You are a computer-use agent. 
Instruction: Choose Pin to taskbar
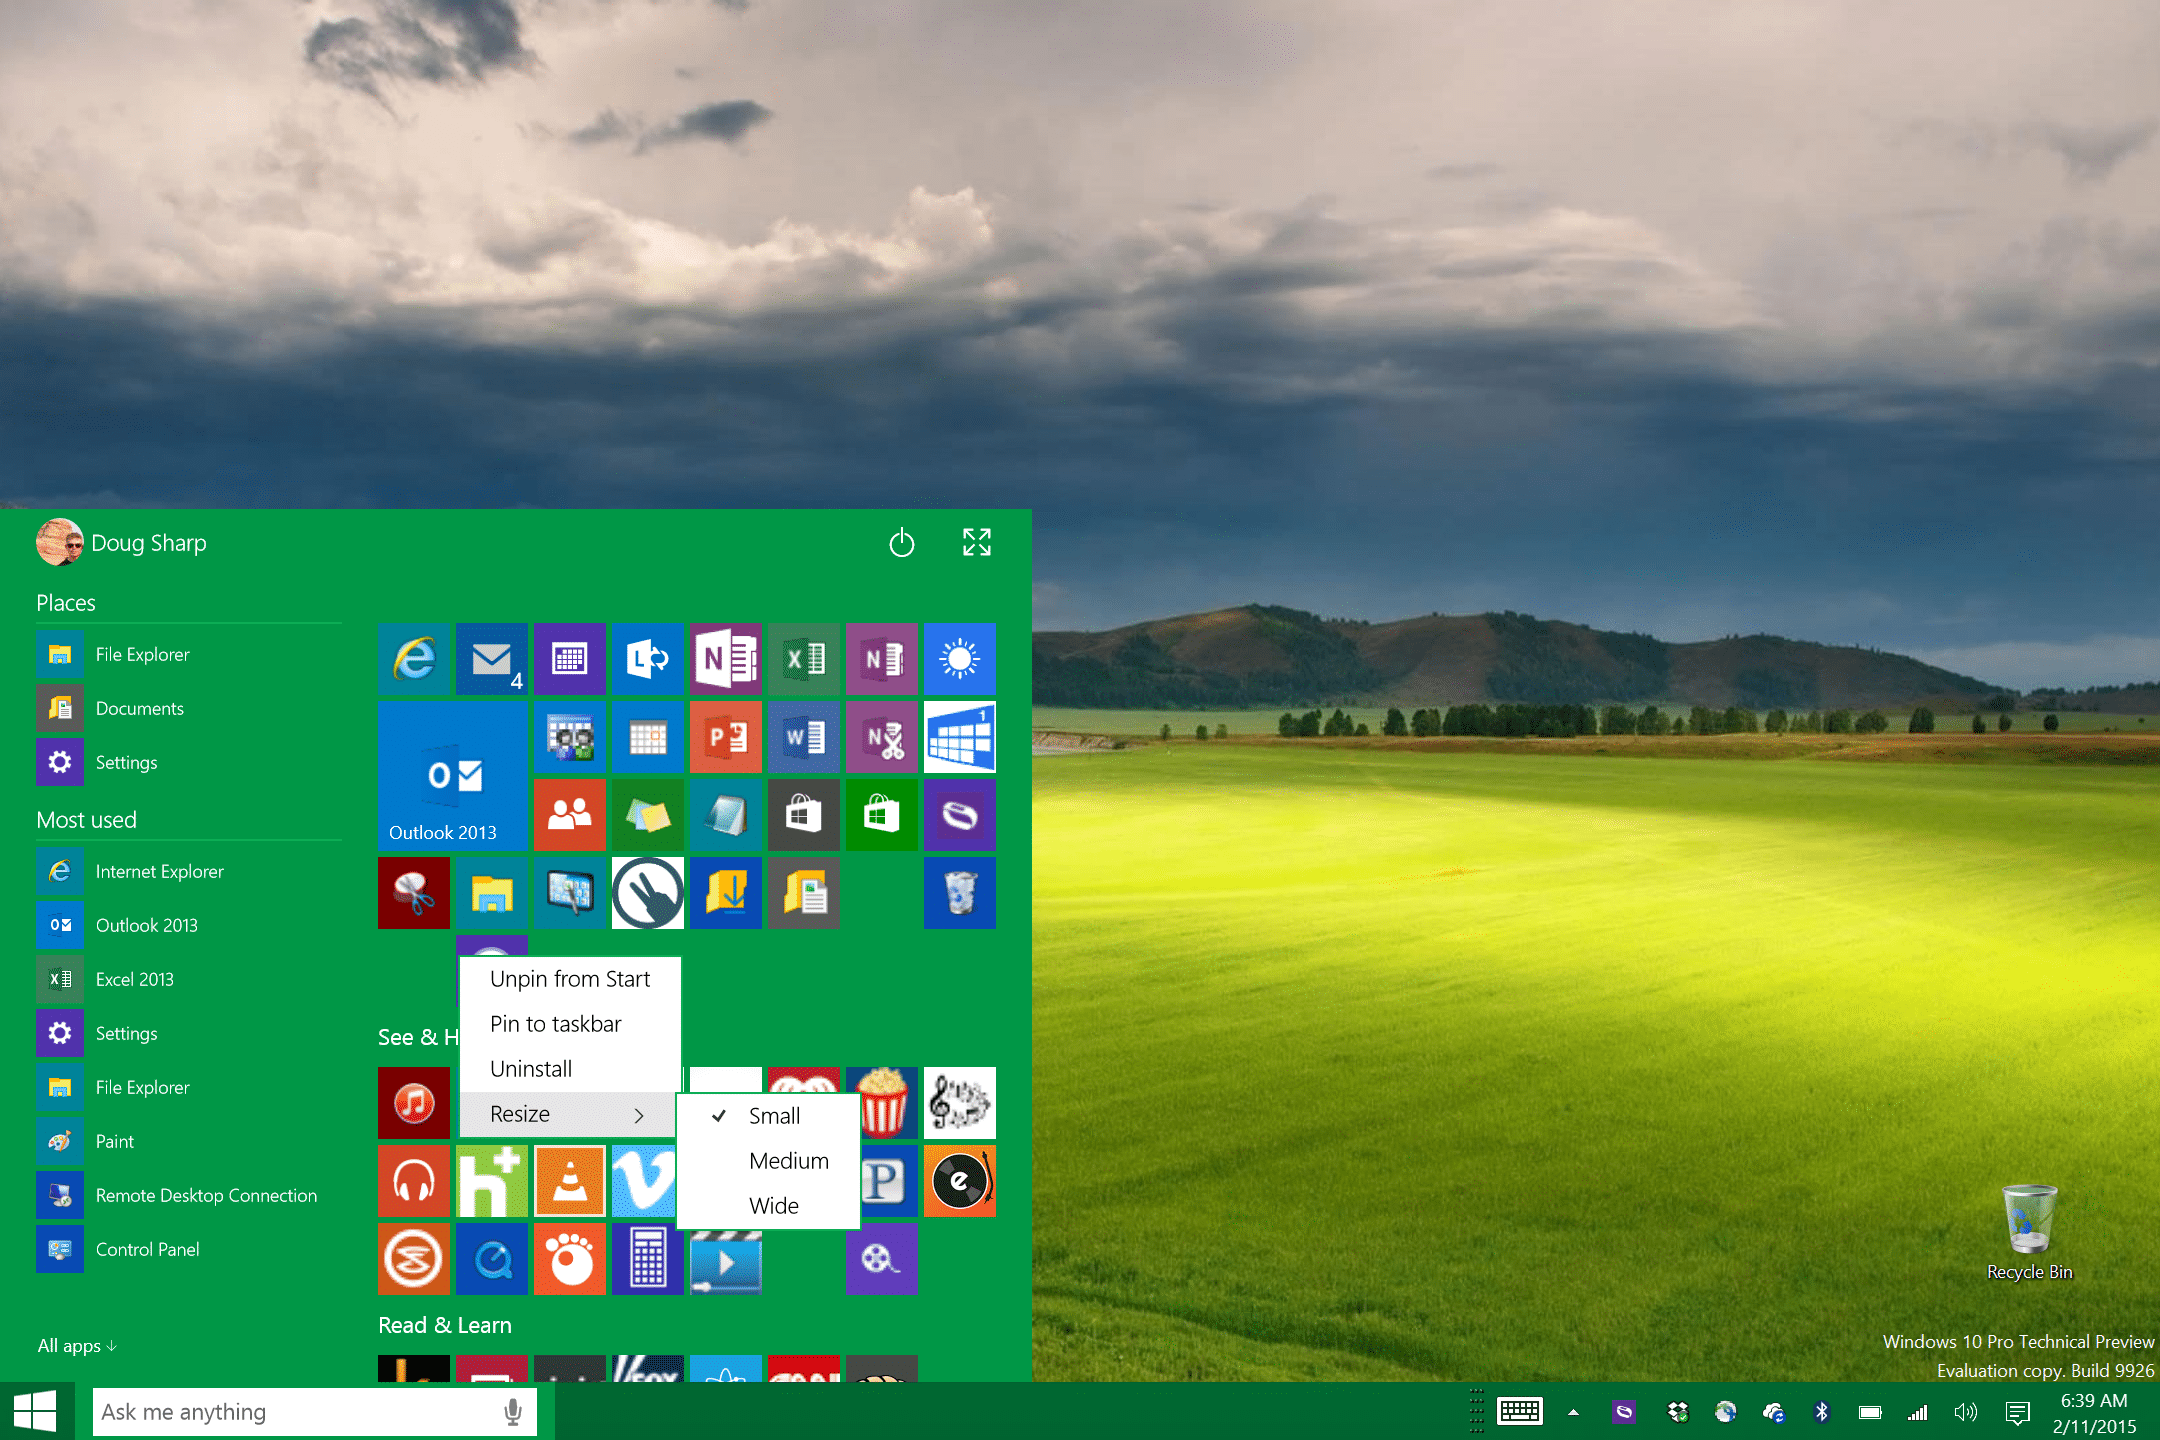pyautogui.click(x=569, y=1024)
